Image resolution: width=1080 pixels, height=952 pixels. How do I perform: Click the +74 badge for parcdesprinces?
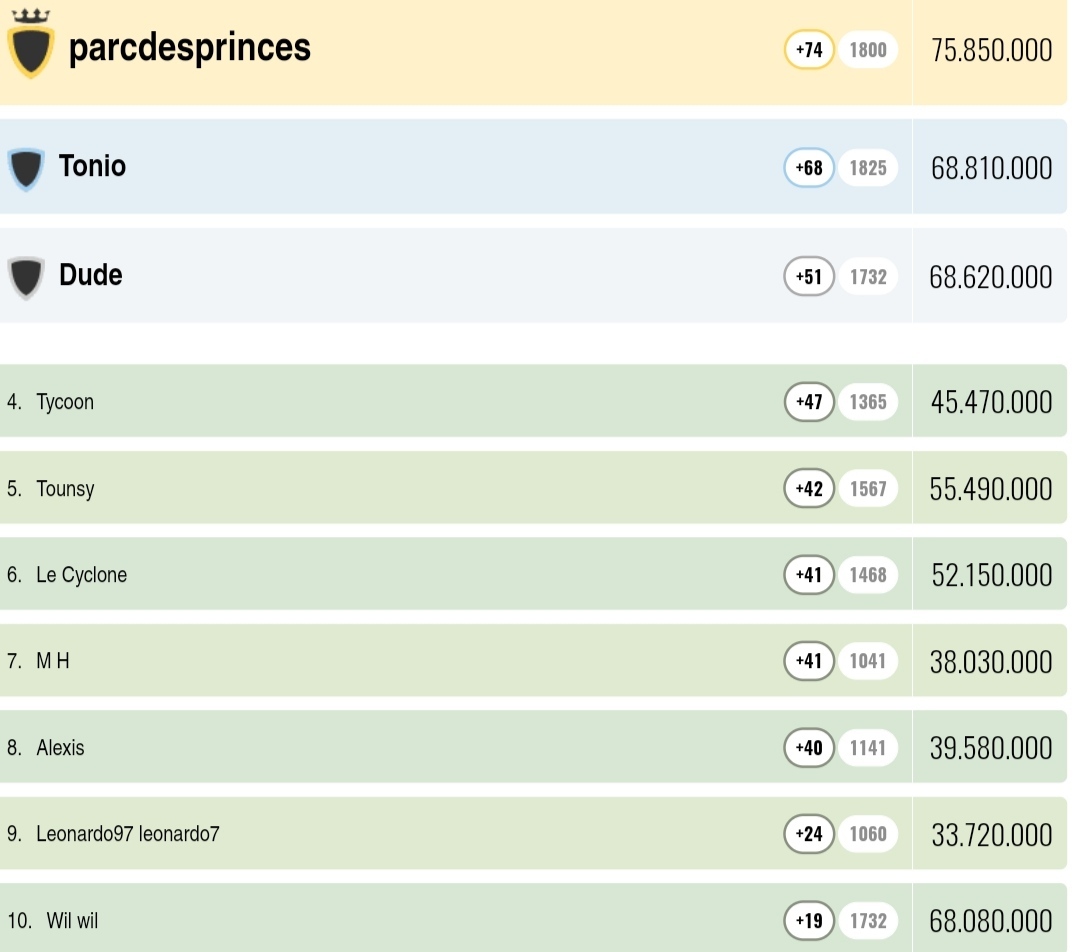pyautogui.click(x=809, y=50)
